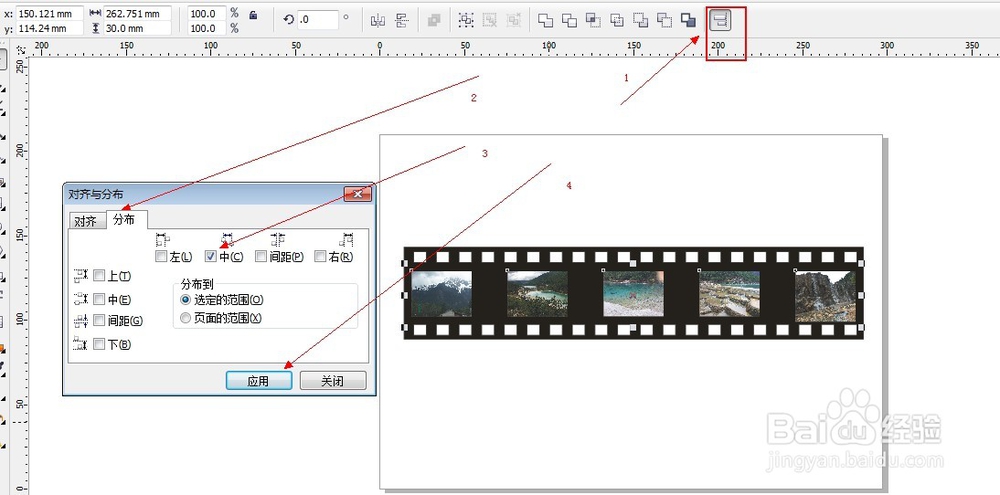Select the rocky shore photo in the filmstrip
This screenshot has width=1000, height=495.
click(730, 293)
